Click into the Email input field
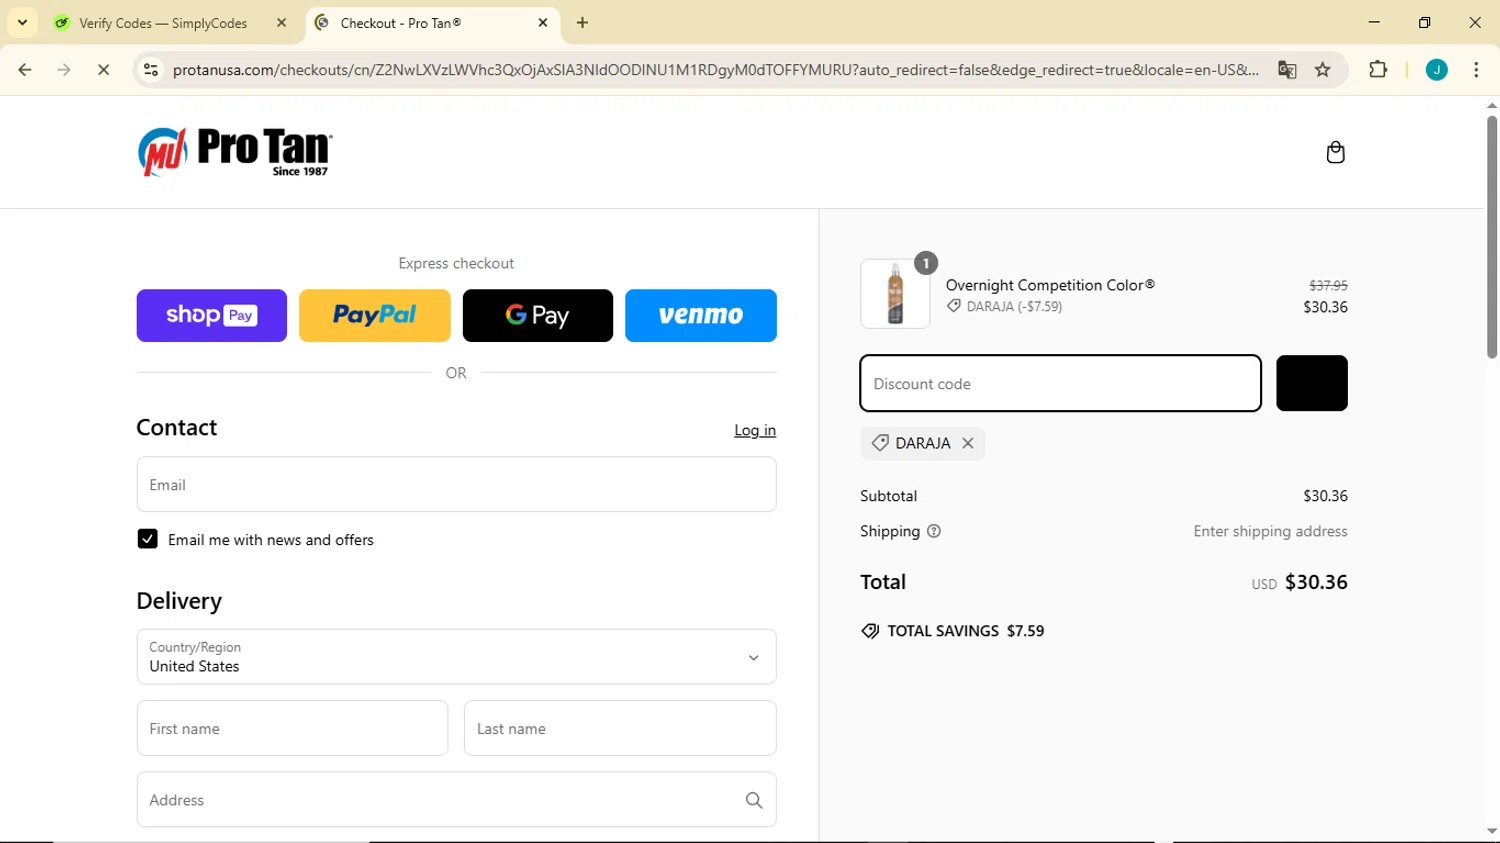This screenshot has width=1500, height=843. click(456, 485)
